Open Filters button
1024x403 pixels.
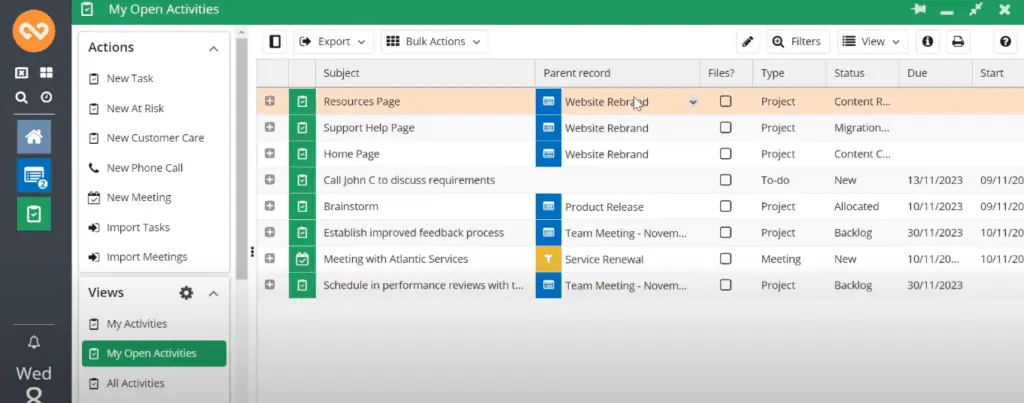tap(798, 42)
